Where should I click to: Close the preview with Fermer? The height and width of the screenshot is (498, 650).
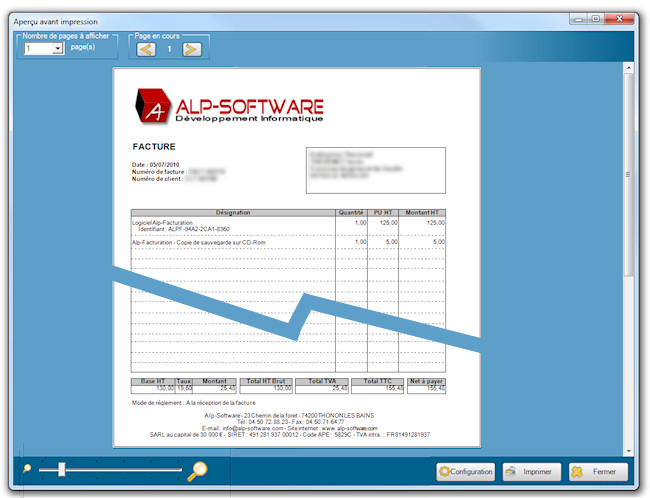tap(598, 472)
